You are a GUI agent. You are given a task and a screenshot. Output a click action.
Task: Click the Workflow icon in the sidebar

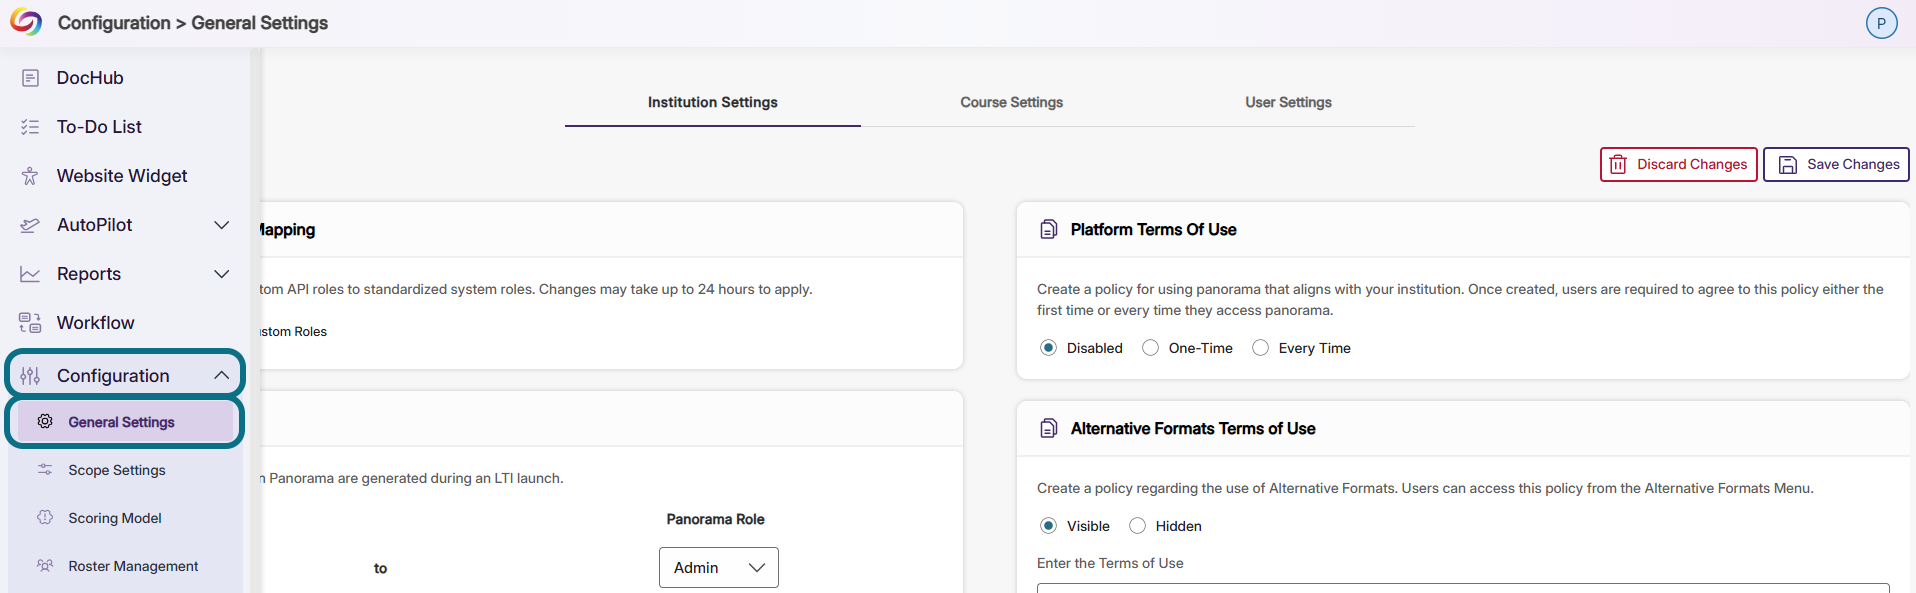click(30, 323)
